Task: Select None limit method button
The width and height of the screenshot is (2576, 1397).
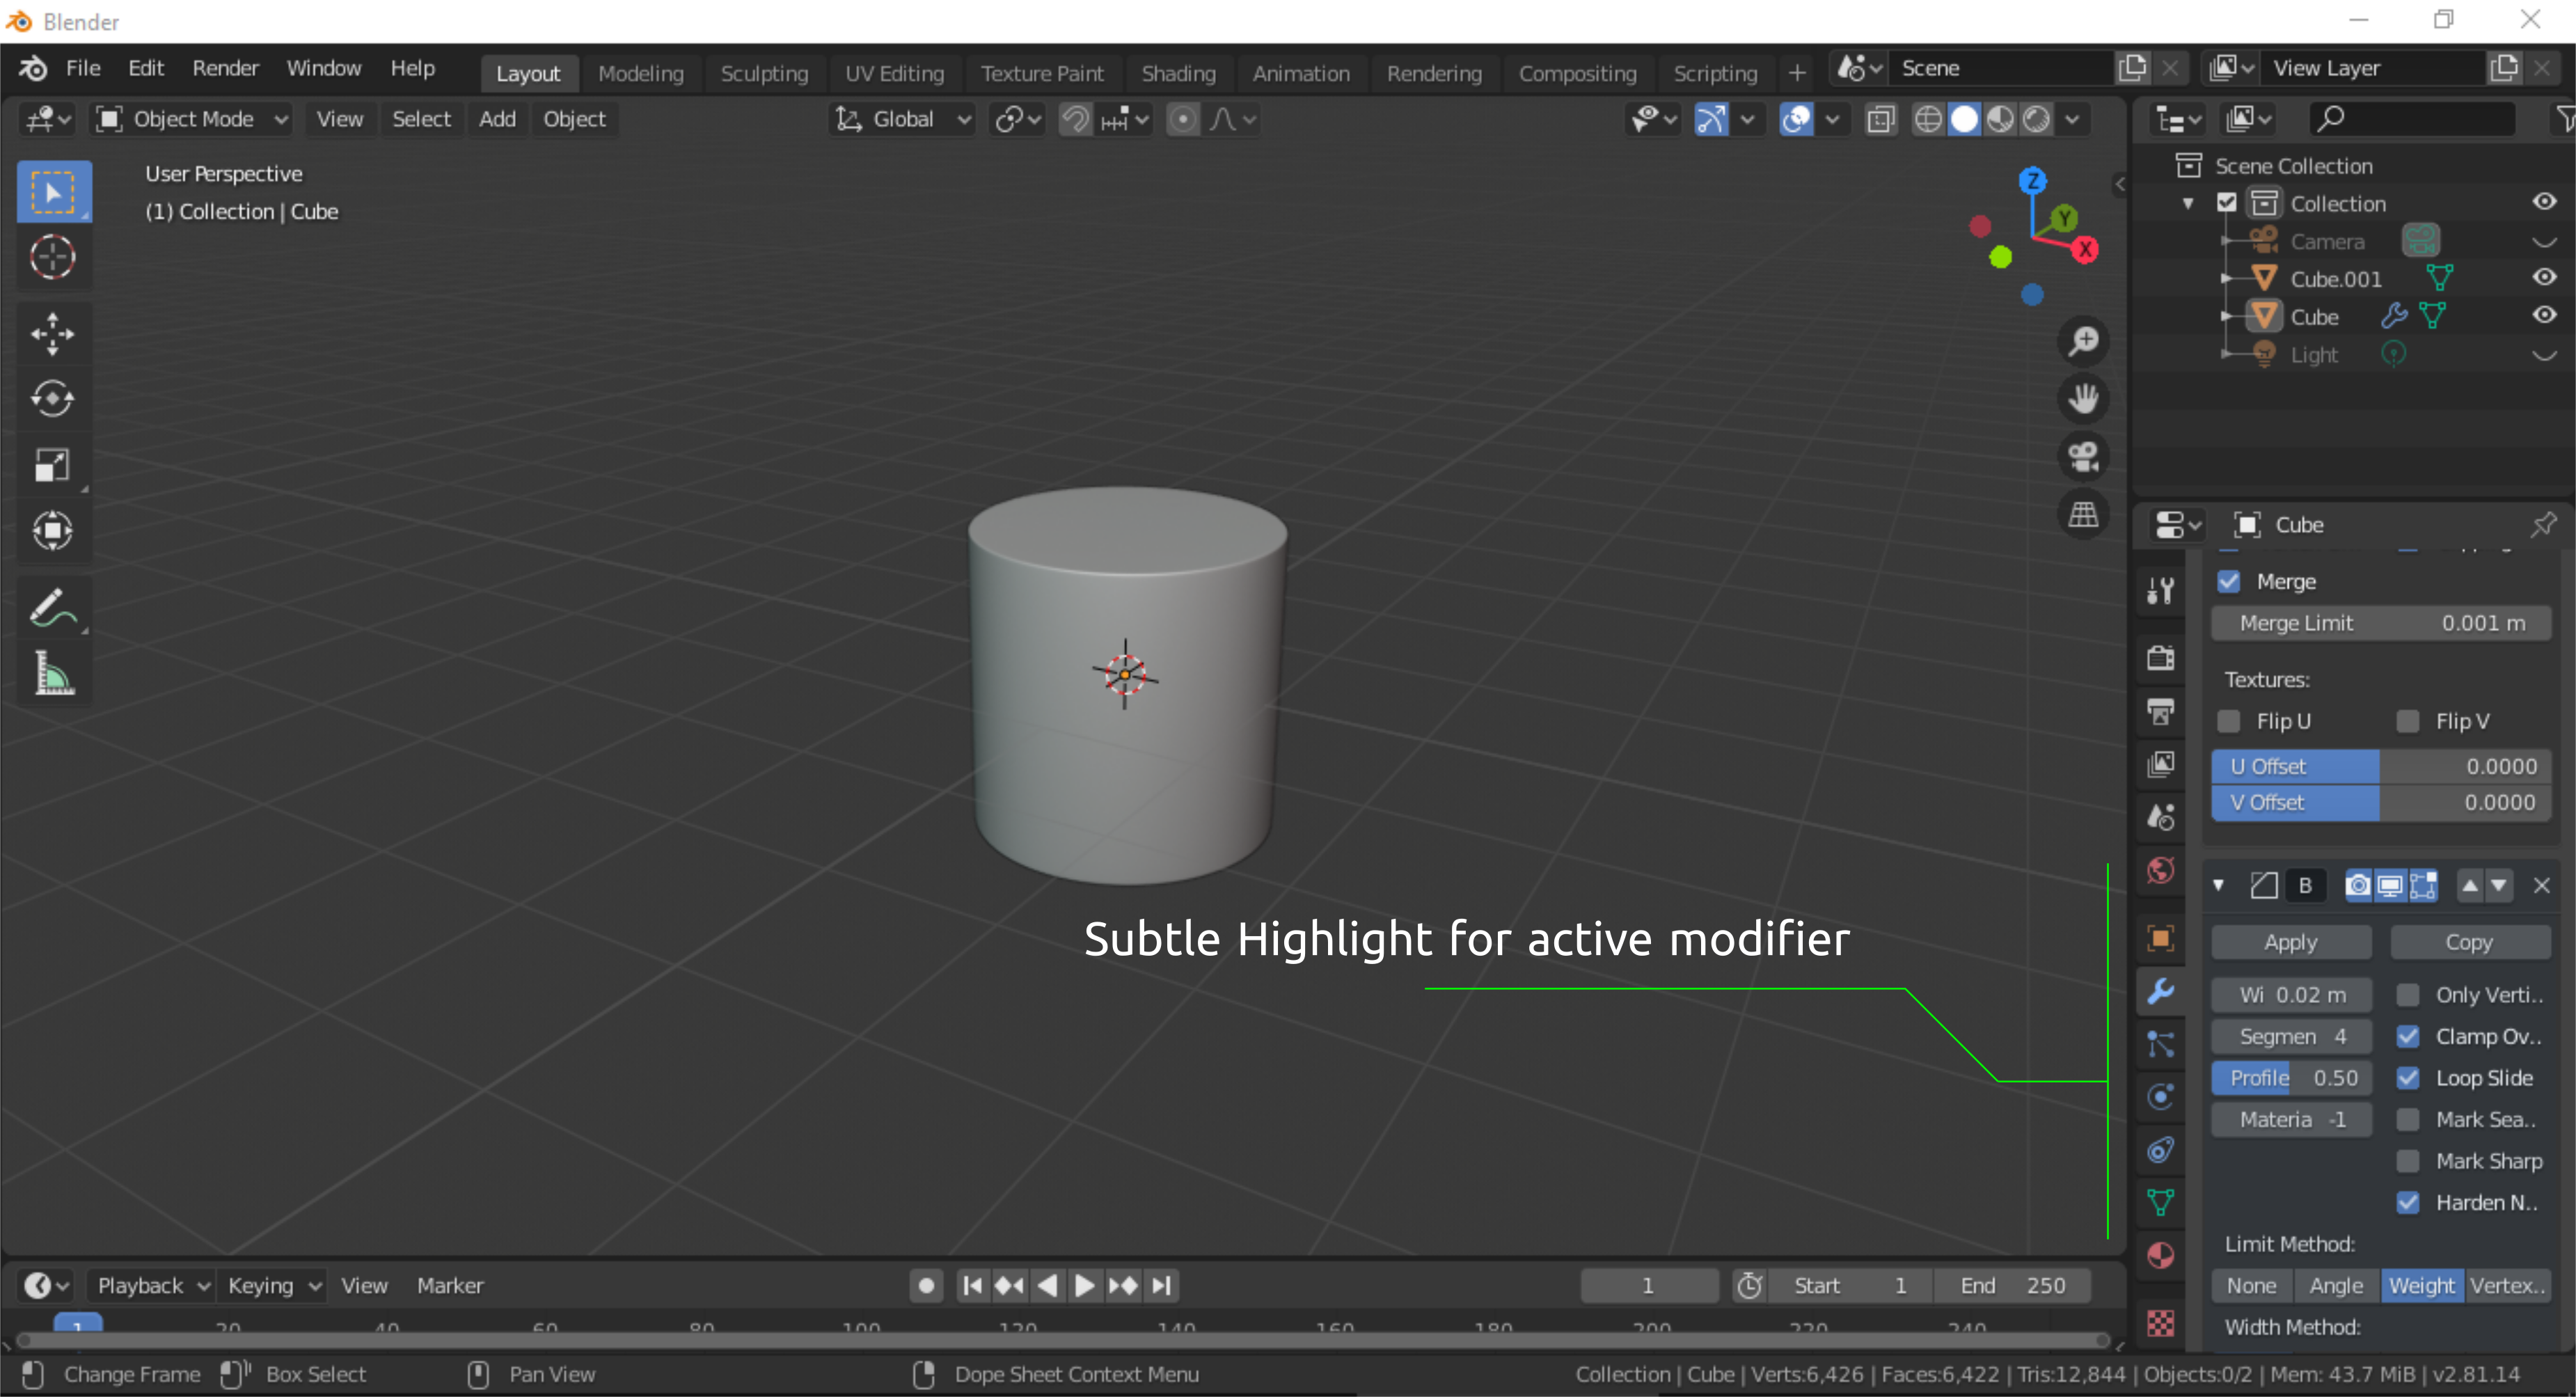Action: pyautogui.click(x=2252, y=1285)
